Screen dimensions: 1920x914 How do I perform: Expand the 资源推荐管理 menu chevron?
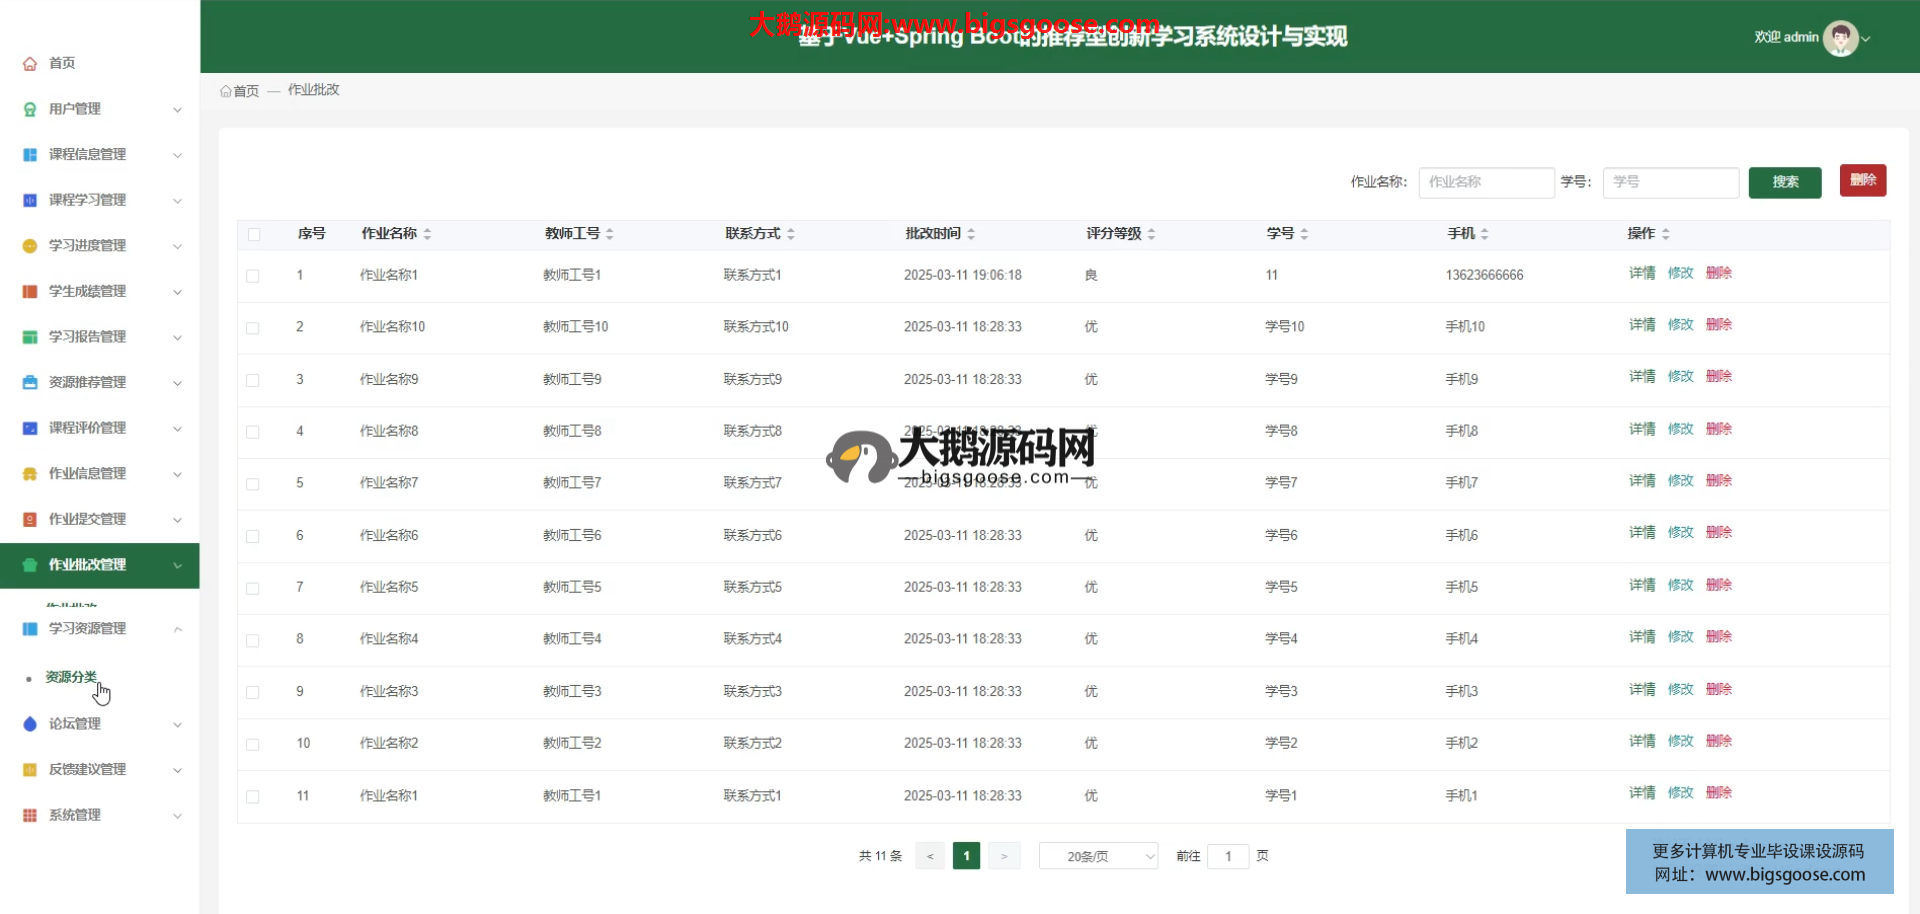177,383
